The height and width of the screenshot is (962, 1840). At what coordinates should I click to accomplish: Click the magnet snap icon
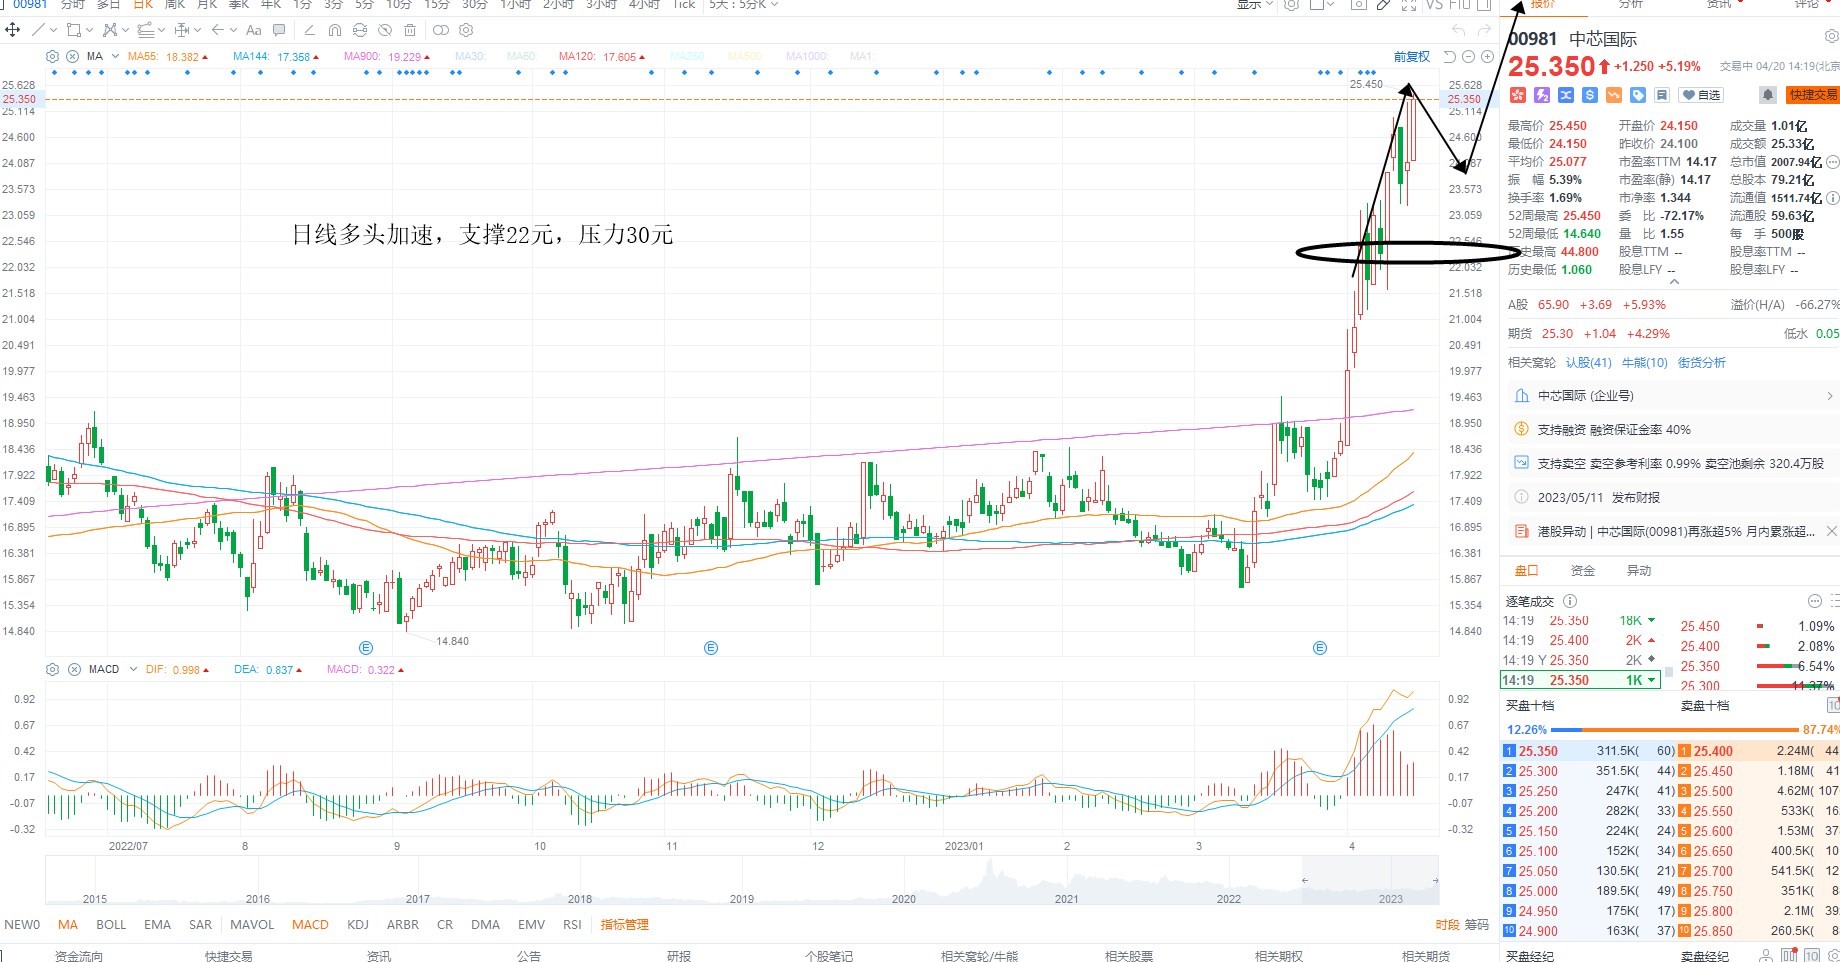click(335, 30)
